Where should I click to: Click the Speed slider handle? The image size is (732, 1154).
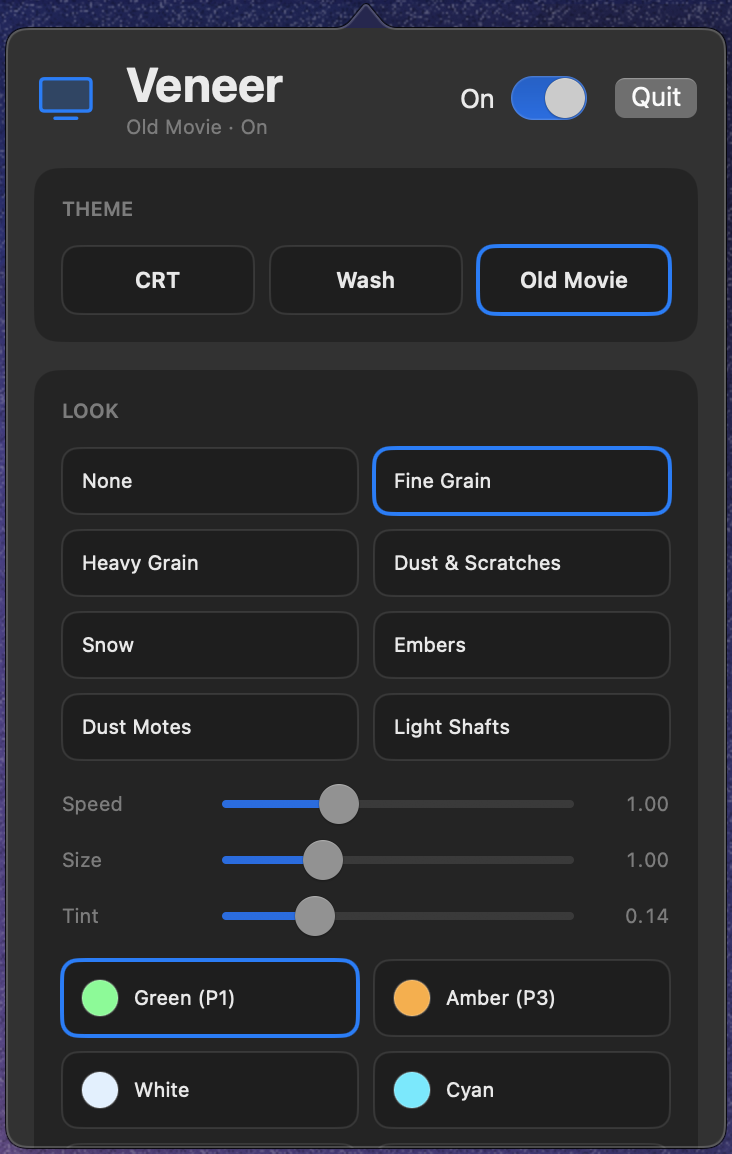pyautogui.click(x=338, y=804)
